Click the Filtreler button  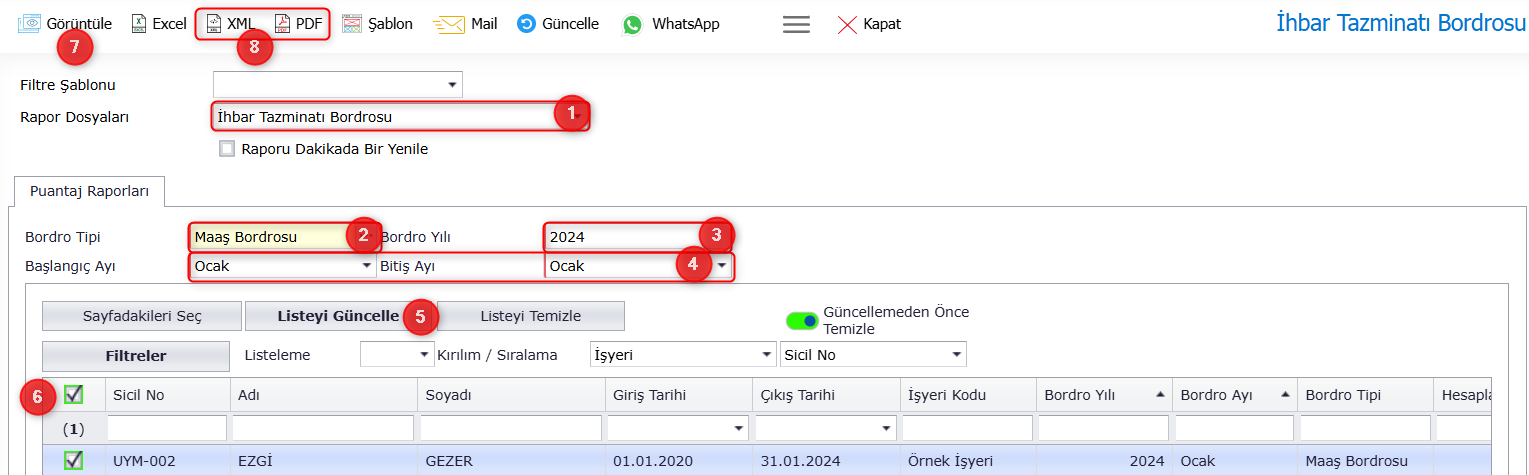click(136, 355)
